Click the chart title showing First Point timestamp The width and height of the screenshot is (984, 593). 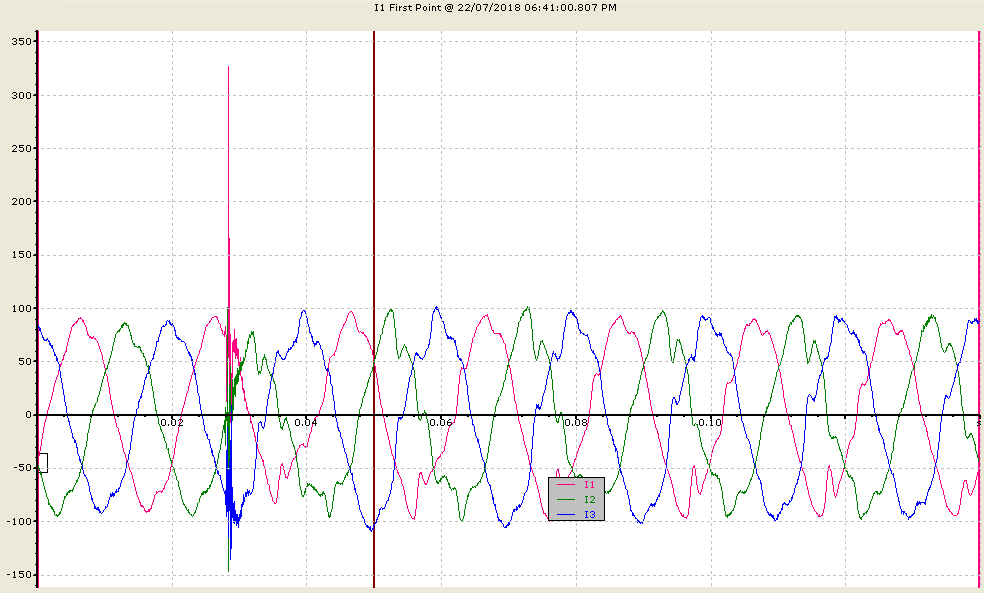coord(495,8)
